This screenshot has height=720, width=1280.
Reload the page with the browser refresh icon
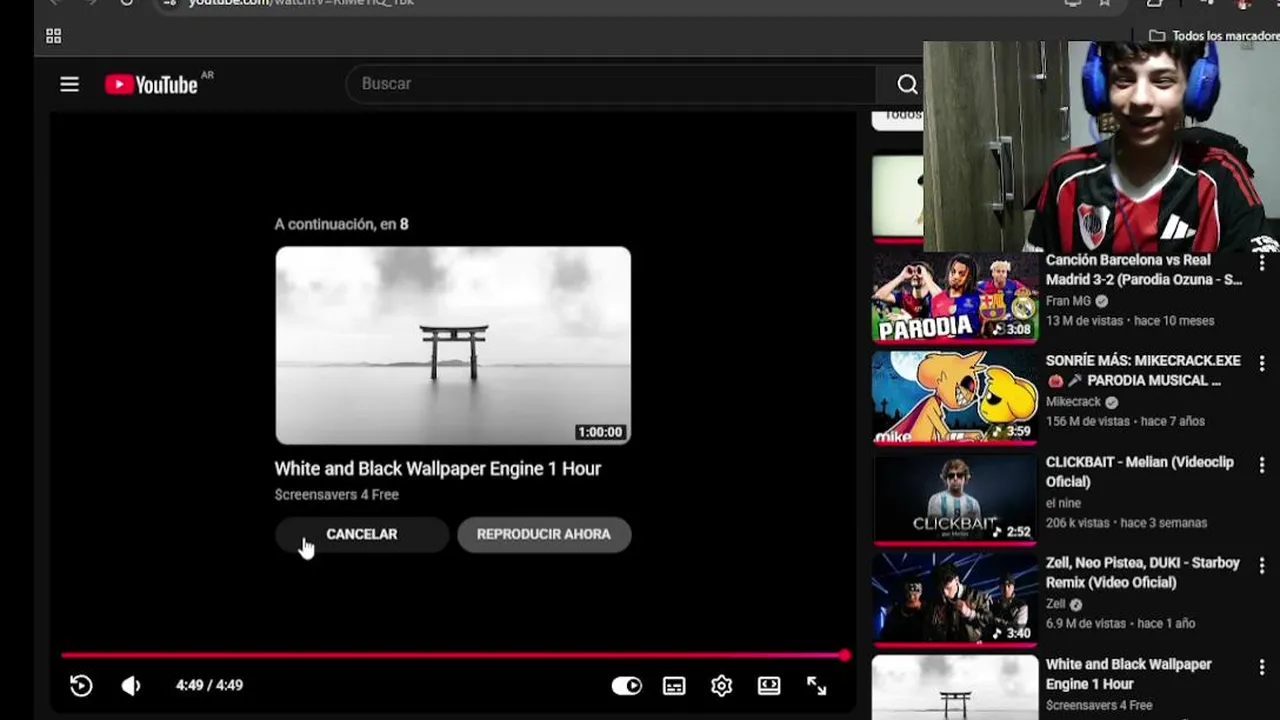pos(126,3)
